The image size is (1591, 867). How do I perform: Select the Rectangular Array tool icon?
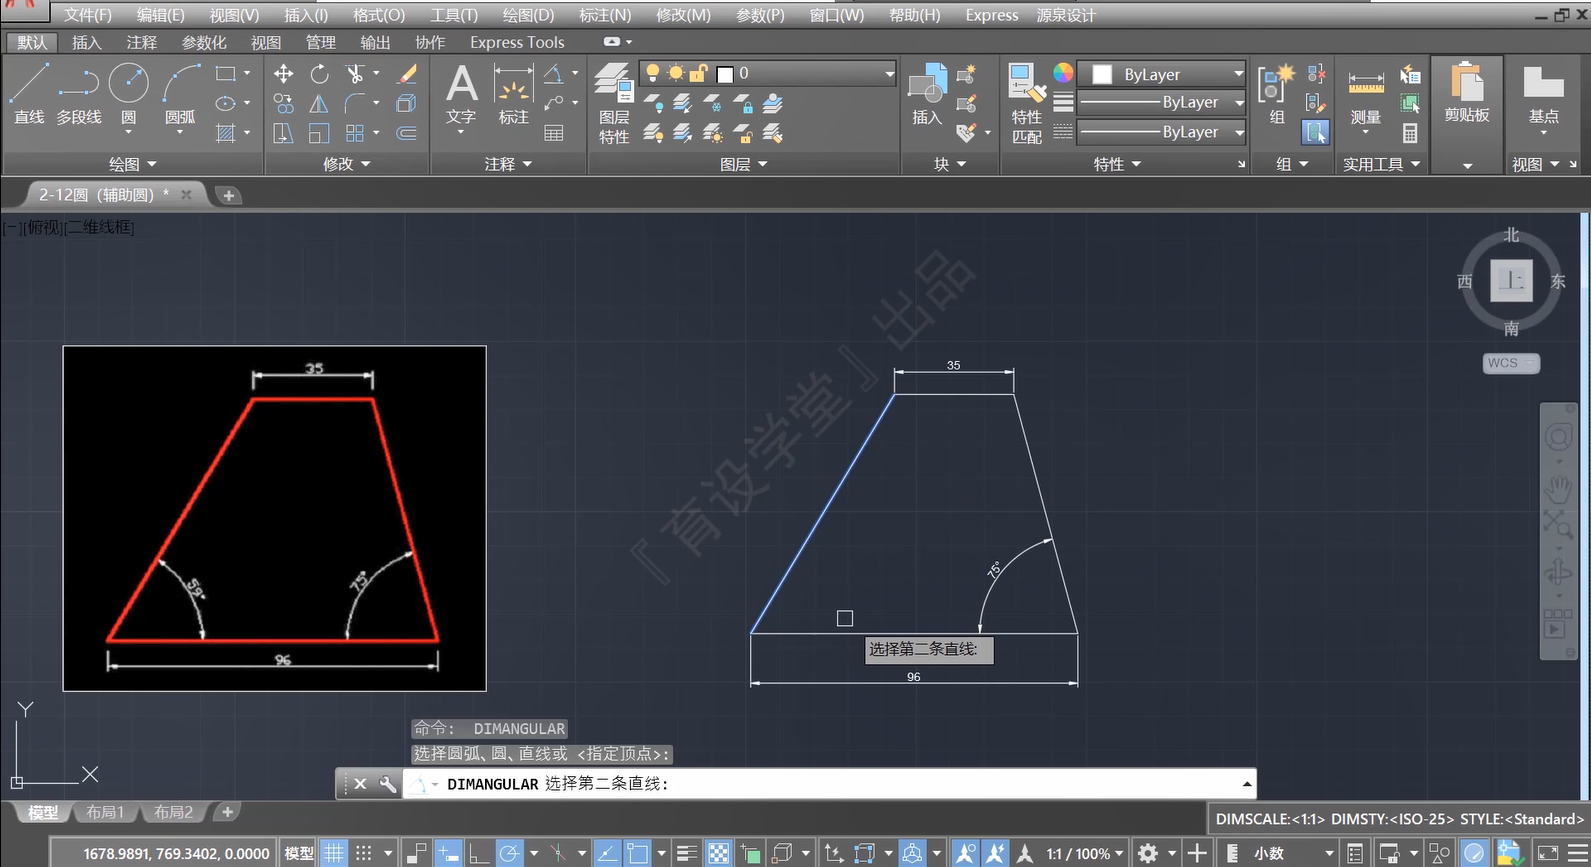(354, 133)
